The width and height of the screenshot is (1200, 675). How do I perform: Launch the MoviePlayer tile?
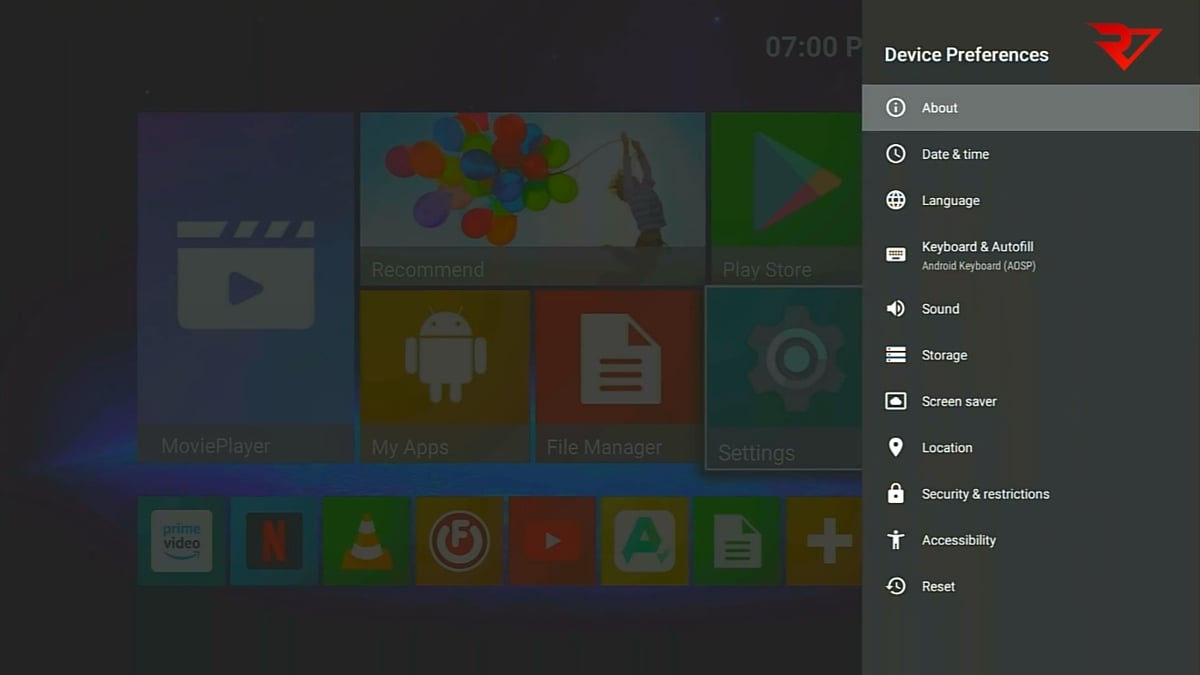246,288
